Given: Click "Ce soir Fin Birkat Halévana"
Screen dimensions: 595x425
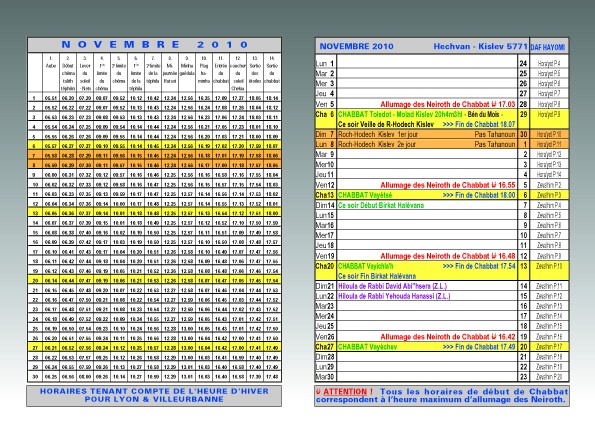Looking at the screenshot, I should (x=377, y=276).
